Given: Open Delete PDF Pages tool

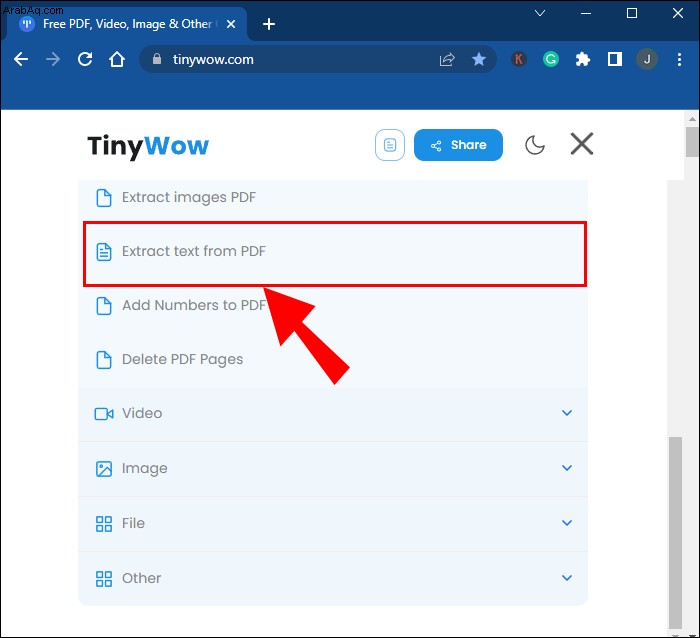Looking at the screenshot, I should tap(333, 360).
